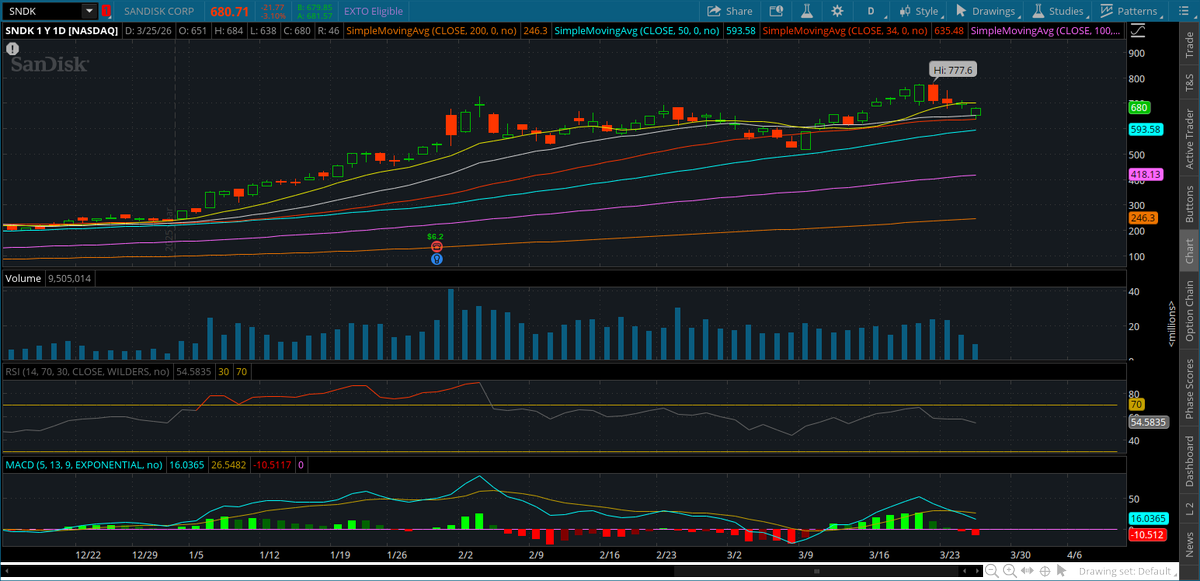Click the MACD study label
Screen dimensions: 1200x581
(83, 465)
